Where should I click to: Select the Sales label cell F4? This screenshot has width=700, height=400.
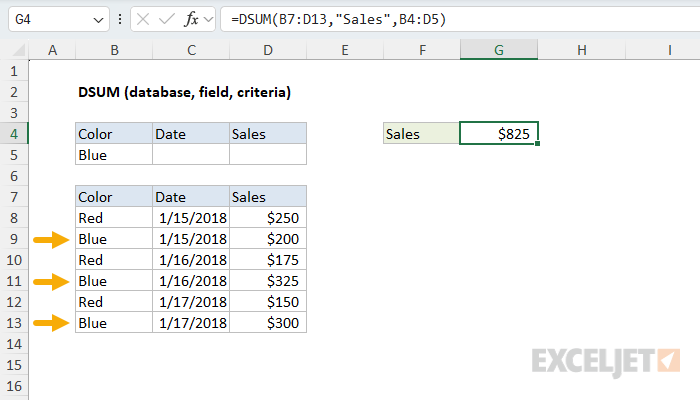click(x=421, y=133)
